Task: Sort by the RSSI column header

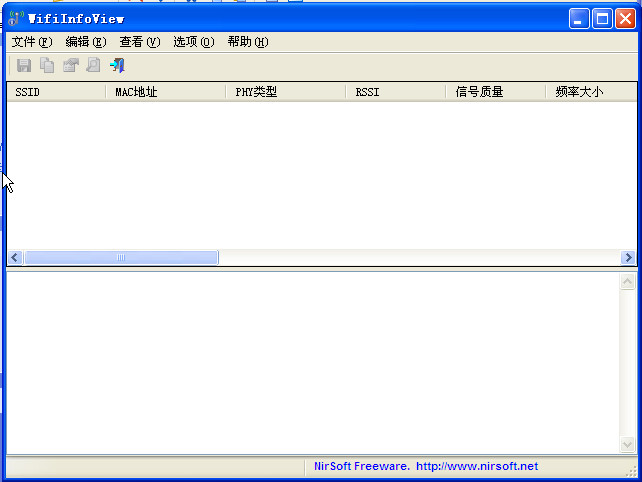Action: pyautogui.click(x=396, y=92)
